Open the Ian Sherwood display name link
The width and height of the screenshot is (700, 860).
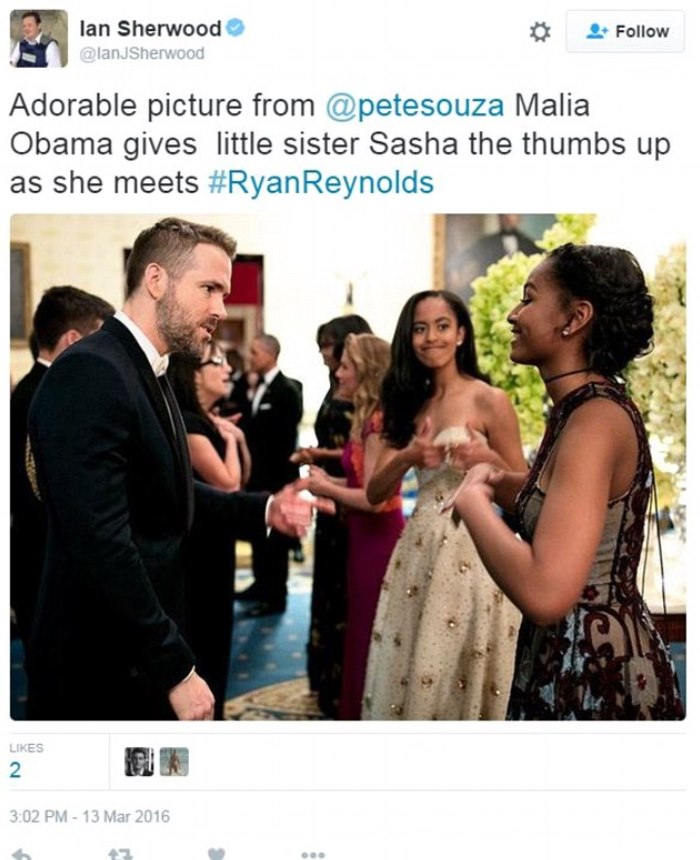[x=150, y=27]
